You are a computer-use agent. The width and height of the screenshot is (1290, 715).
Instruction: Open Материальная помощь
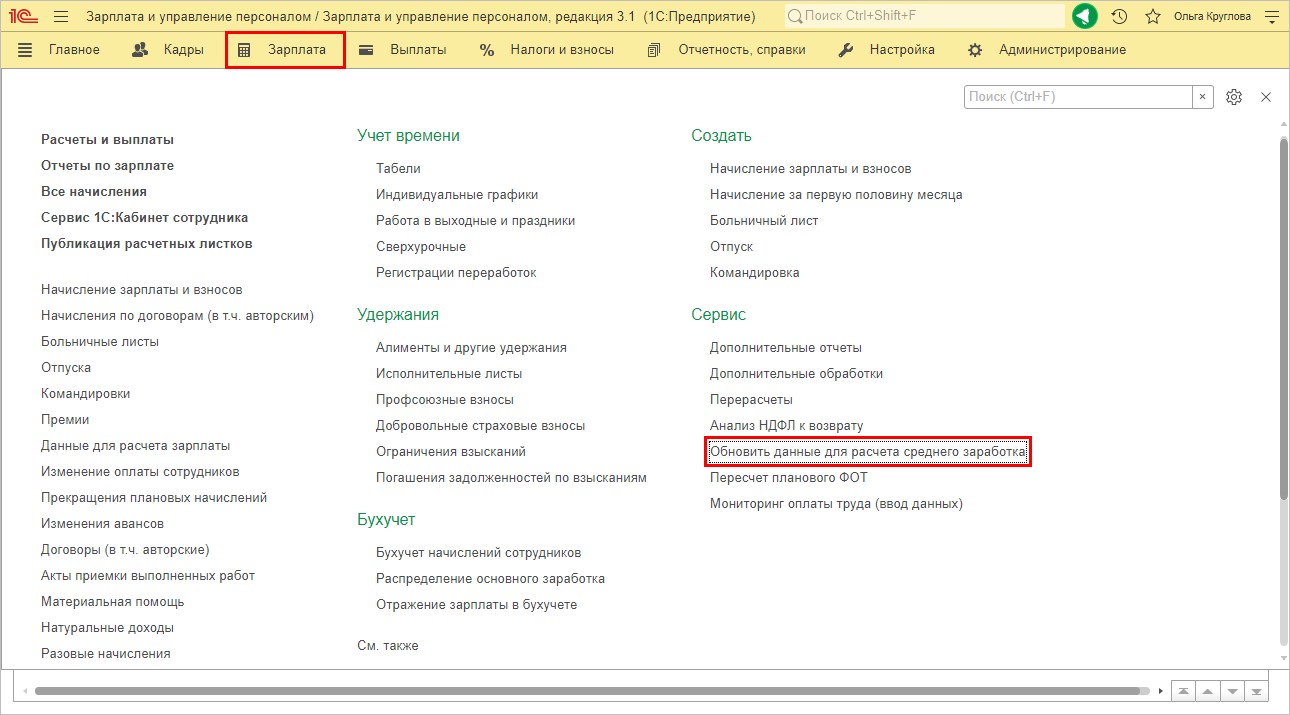(112, 602)
